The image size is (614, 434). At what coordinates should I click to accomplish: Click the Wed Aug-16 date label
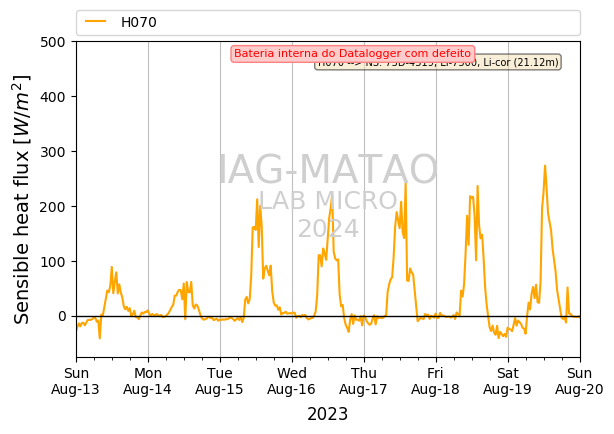coord(292,381)
